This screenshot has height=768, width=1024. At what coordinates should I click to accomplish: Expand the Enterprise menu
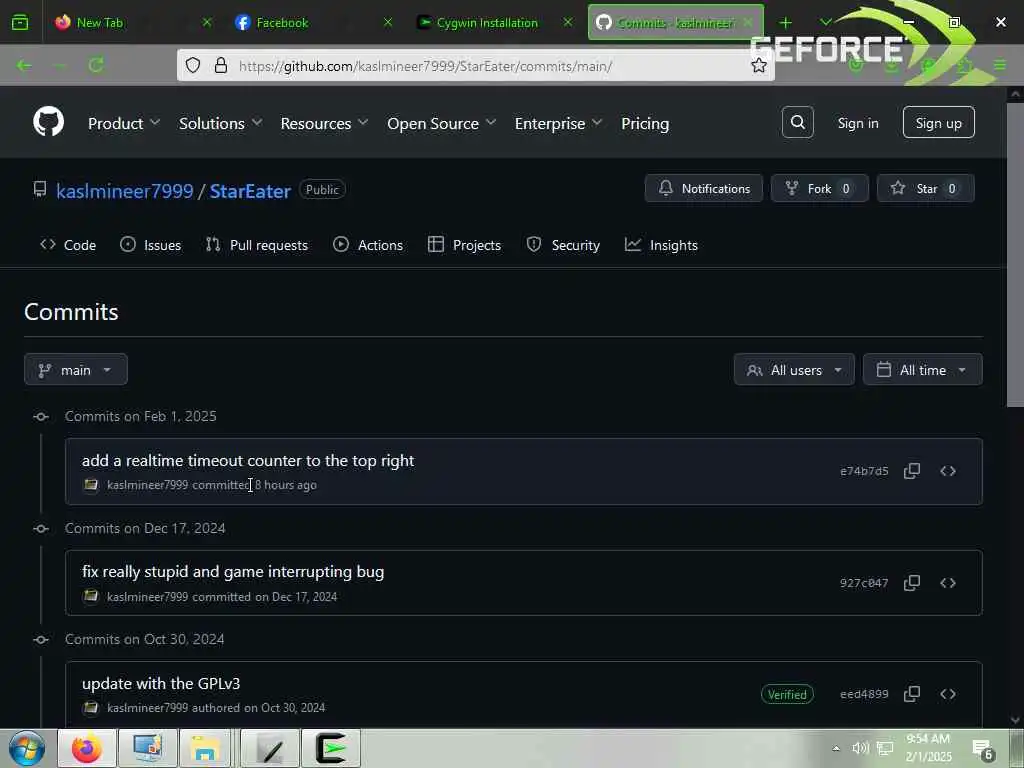pos(558,123)
